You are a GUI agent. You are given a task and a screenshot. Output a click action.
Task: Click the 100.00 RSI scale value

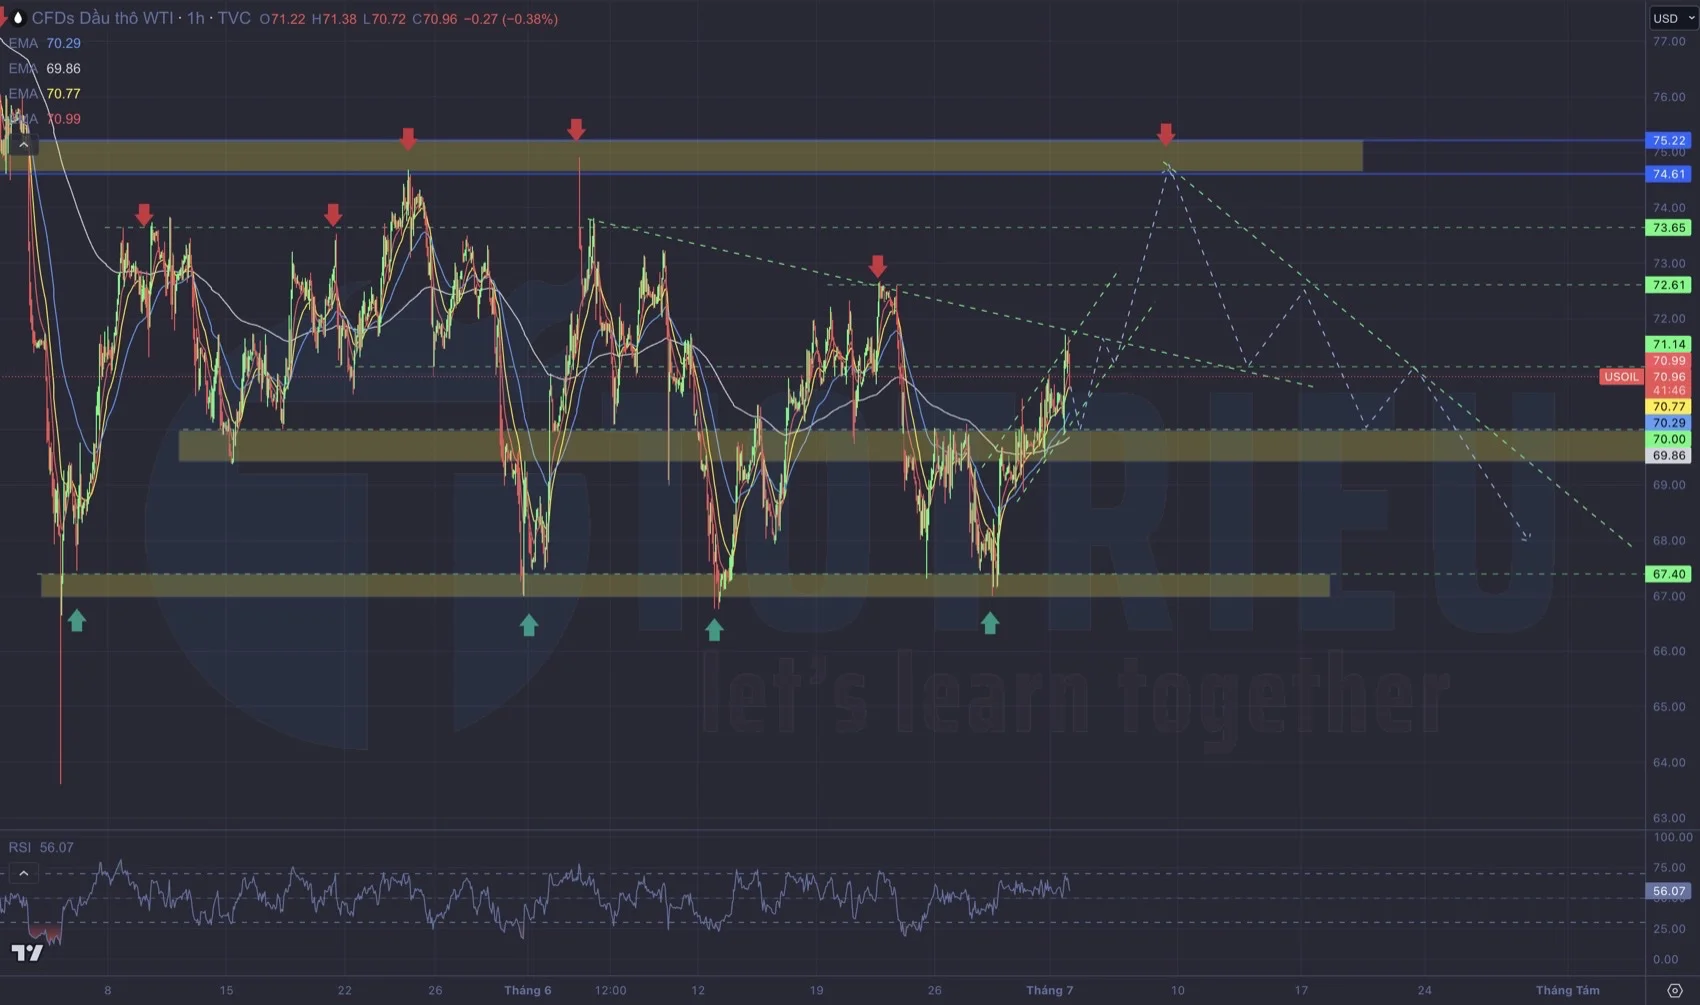point(1673,837)
